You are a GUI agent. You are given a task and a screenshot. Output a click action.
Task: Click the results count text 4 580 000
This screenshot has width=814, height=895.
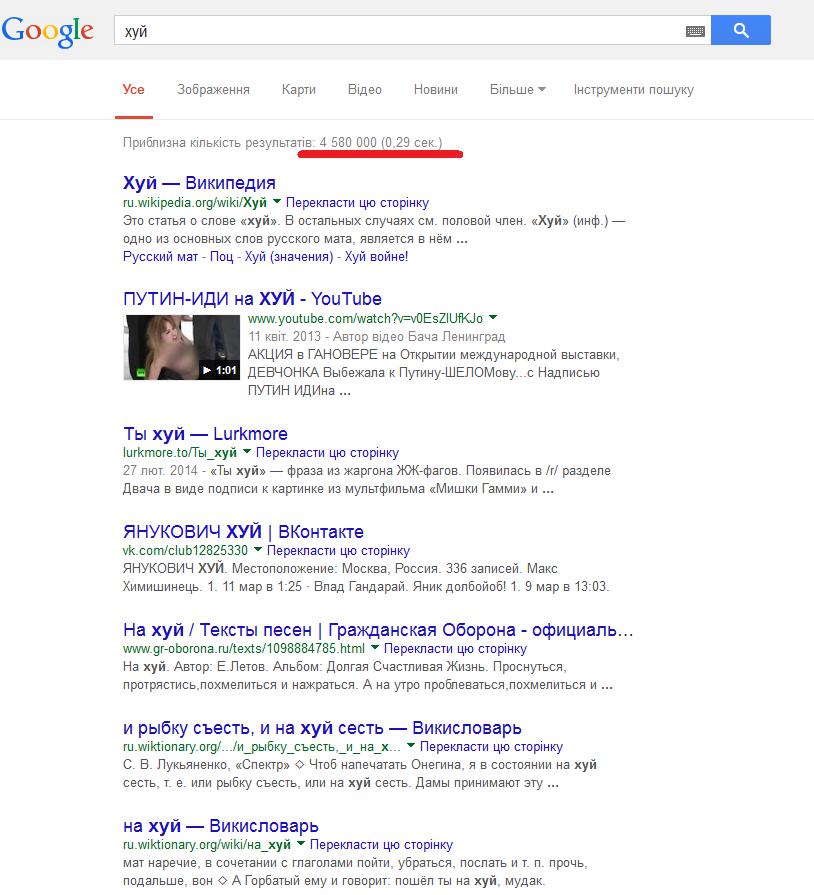point(348,143)
